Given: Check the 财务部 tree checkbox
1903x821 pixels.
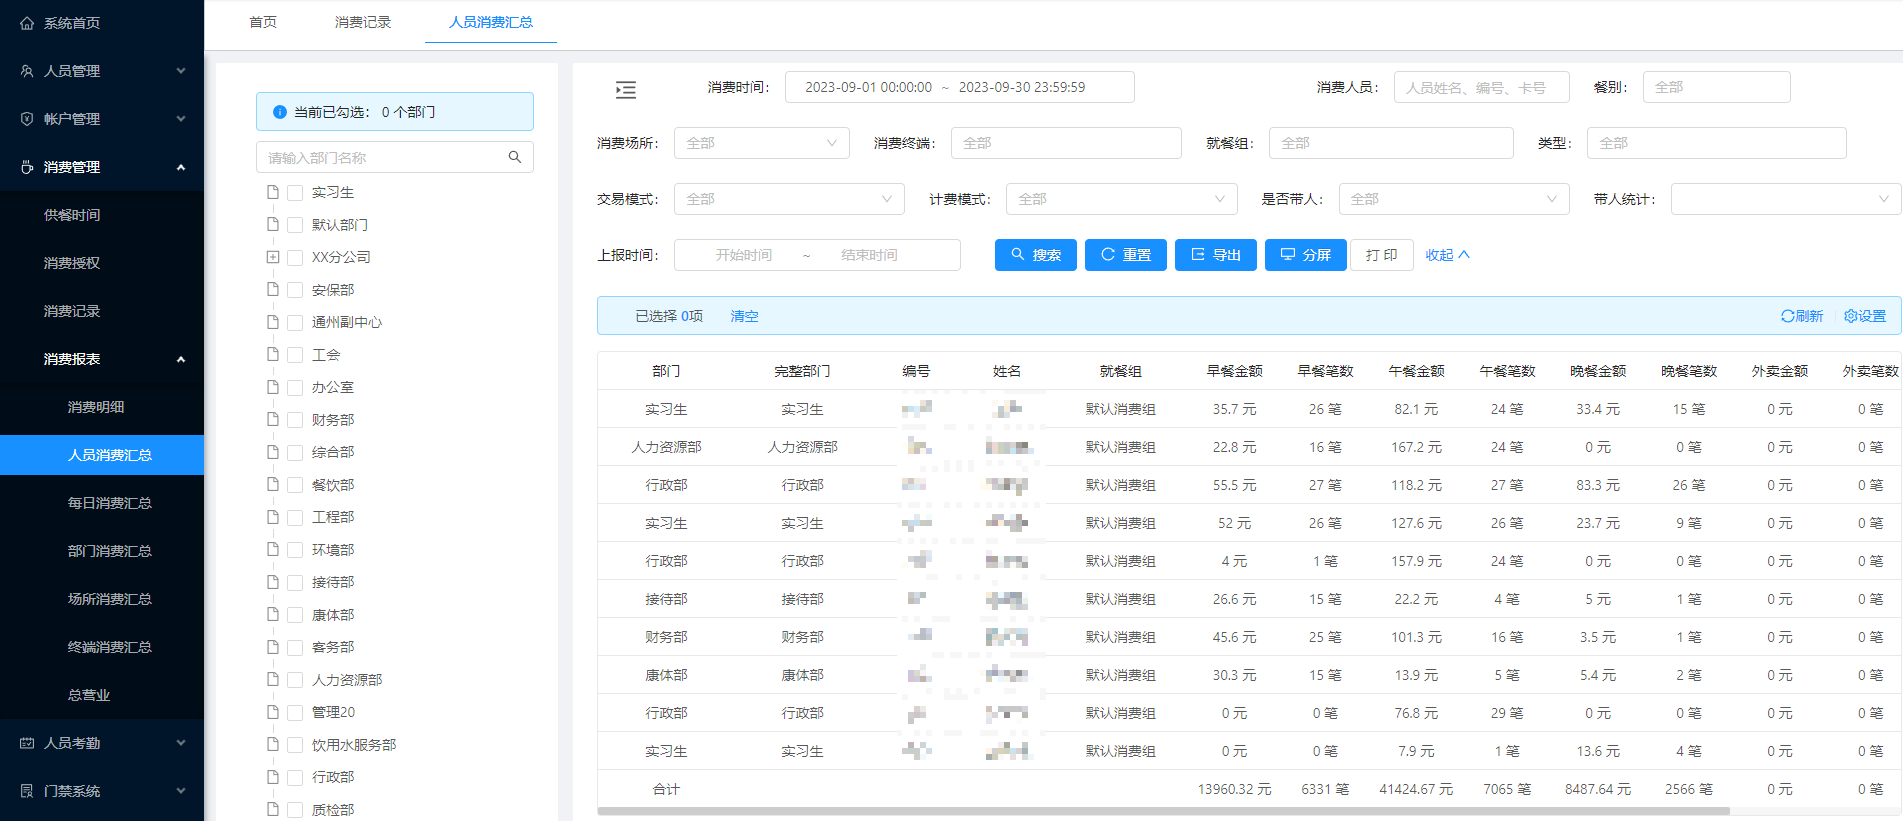Looking at the screenshot, I should pyautogui.click(x=295, y=420).
